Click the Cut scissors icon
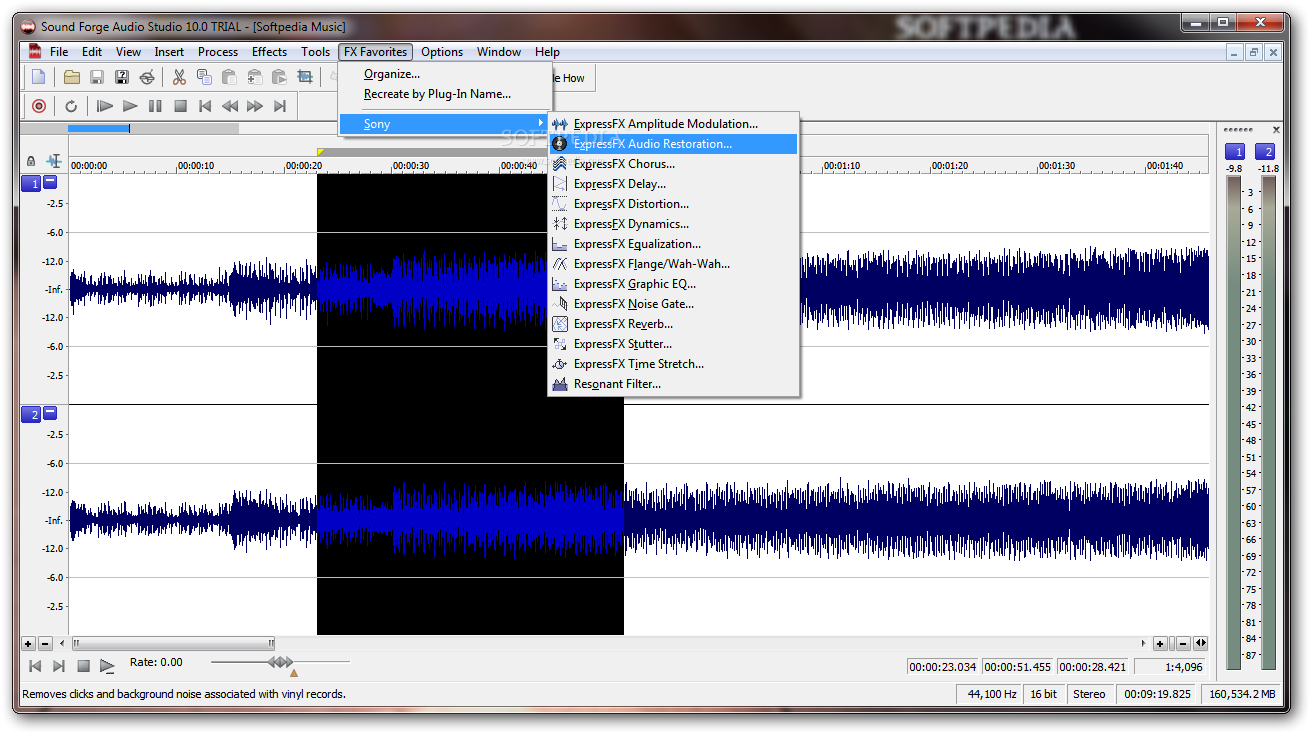1311x734 pixels. click(179, 77)
